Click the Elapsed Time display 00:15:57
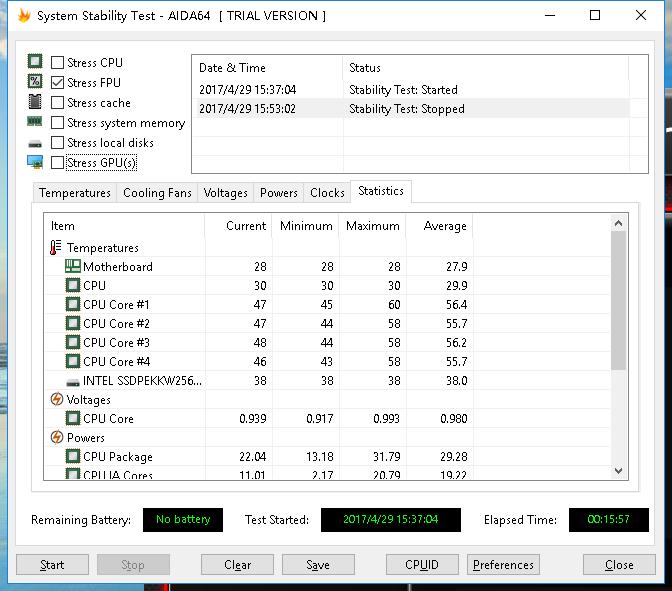672x591 pixels. click(609, 519)
